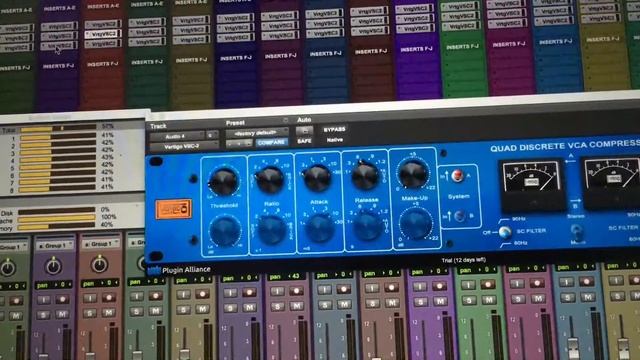
Task: Click the COMPARE button
Action: pos(271,142)
